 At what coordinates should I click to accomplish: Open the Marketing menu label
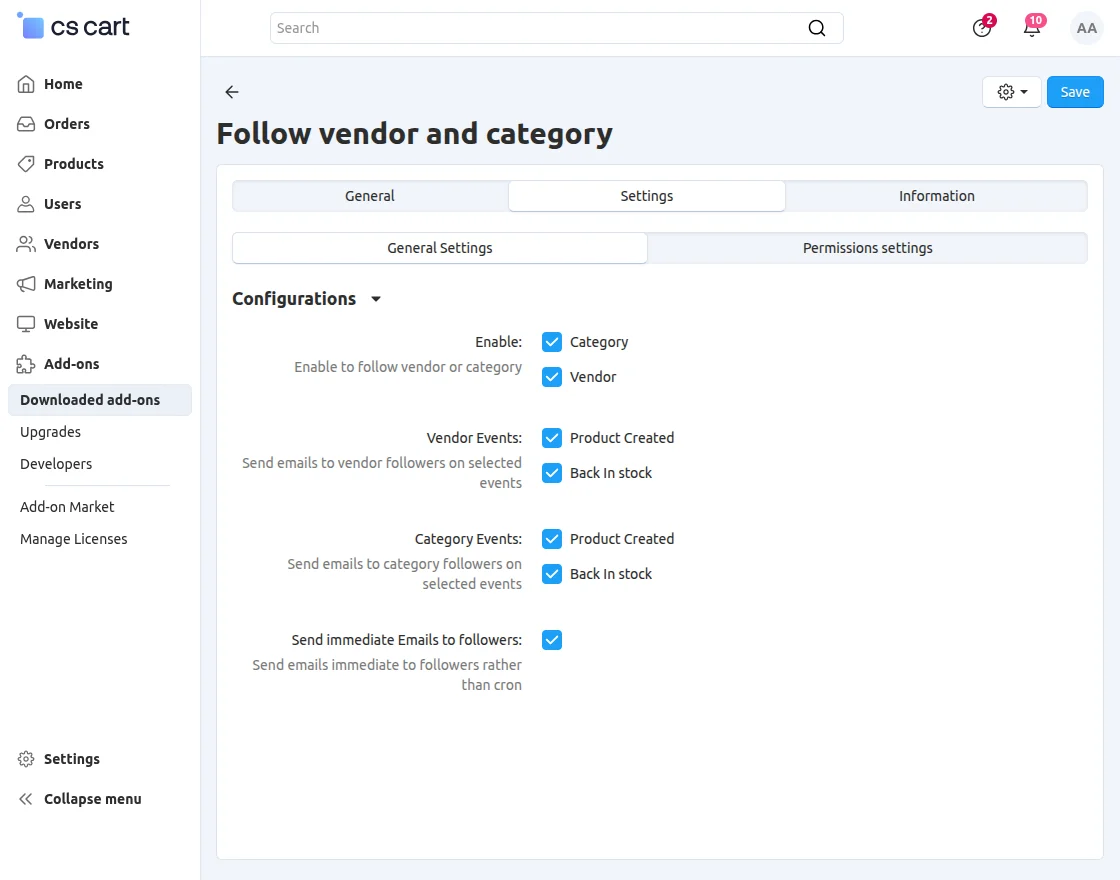point(78,284)
